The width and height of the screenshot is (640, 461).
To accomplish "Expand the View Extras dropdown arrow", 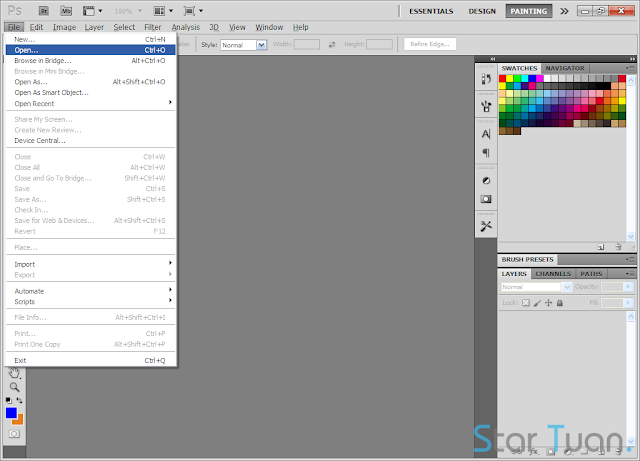I will [x=100, y=11].
